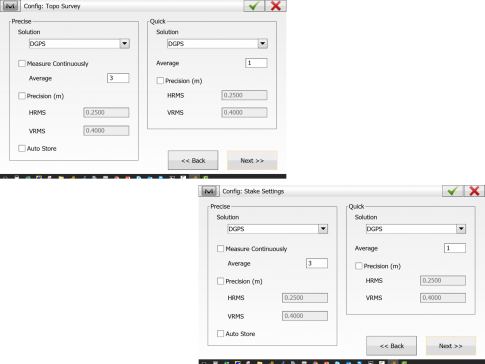Click Quick HRMS field in Stake Settings

[x=443, y=281]
